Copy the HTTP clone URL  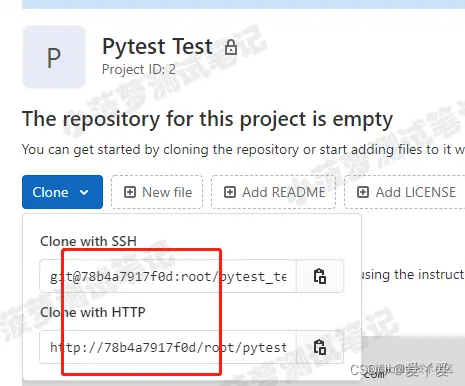tap(320, 347)
